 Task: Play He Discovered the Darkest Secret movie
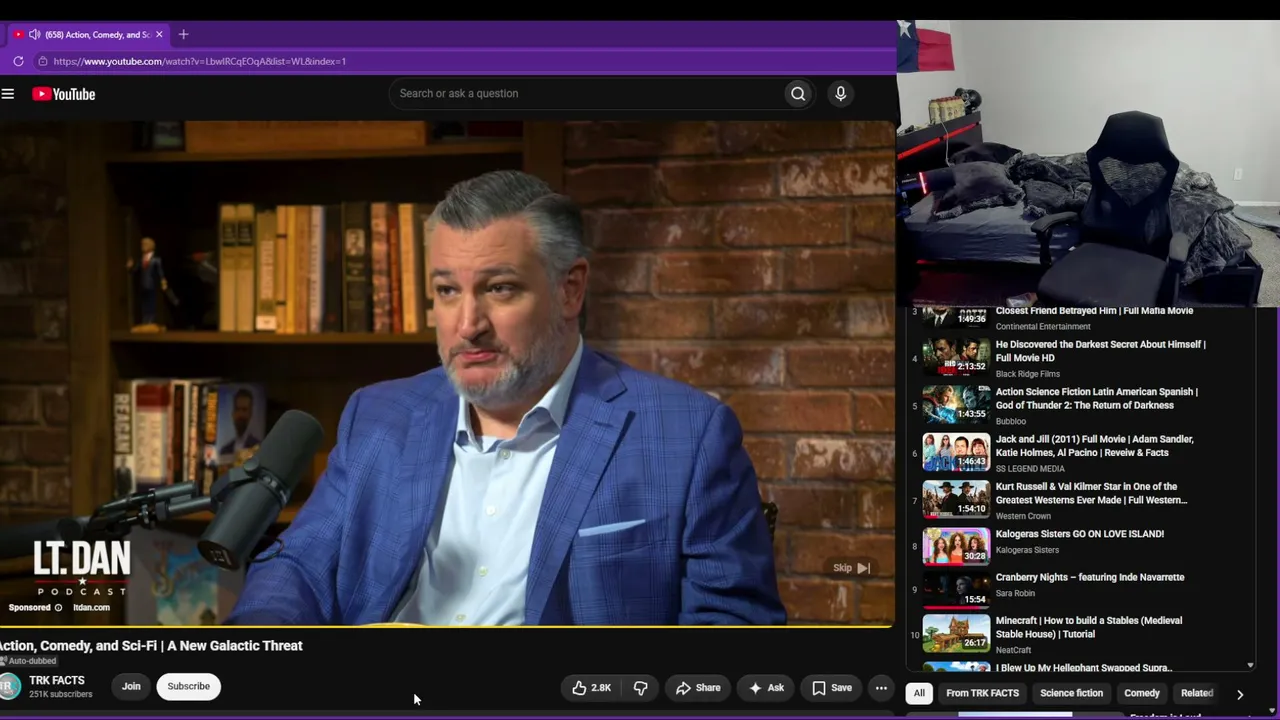tap(1100, 351)
